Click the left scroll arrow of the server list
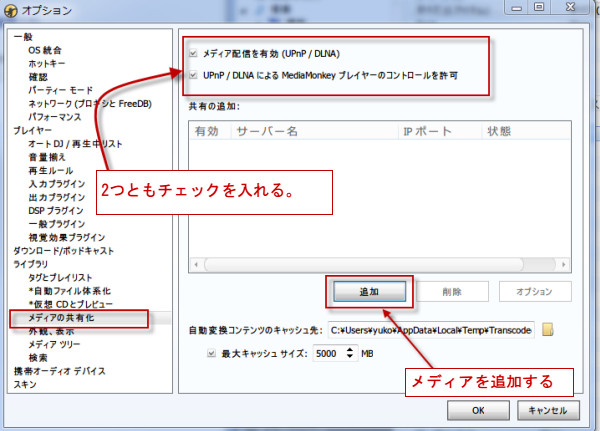 [x=196, y=264]
